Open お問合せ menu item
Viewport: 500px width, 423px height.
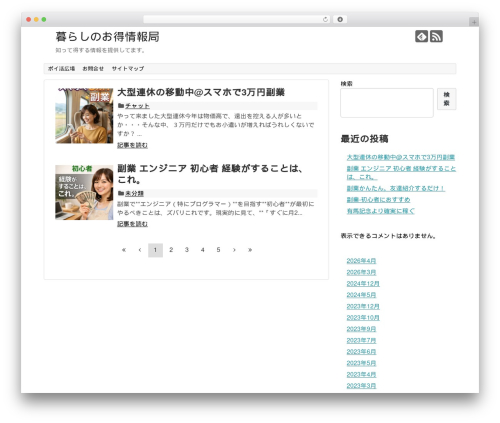point(93,68)
